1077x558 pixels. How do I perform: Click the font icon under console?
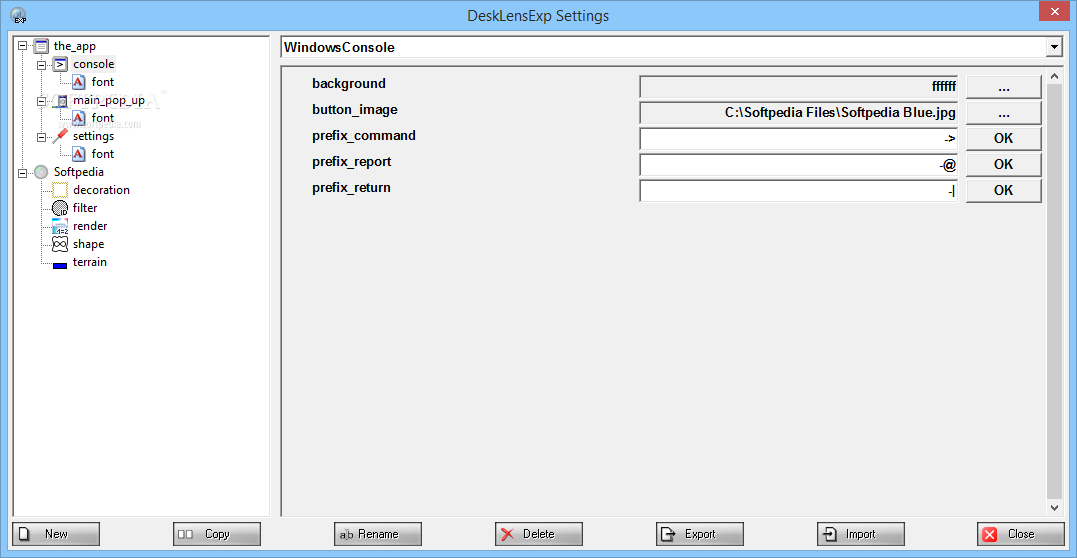pyautogui.click(x=79, y=82)
